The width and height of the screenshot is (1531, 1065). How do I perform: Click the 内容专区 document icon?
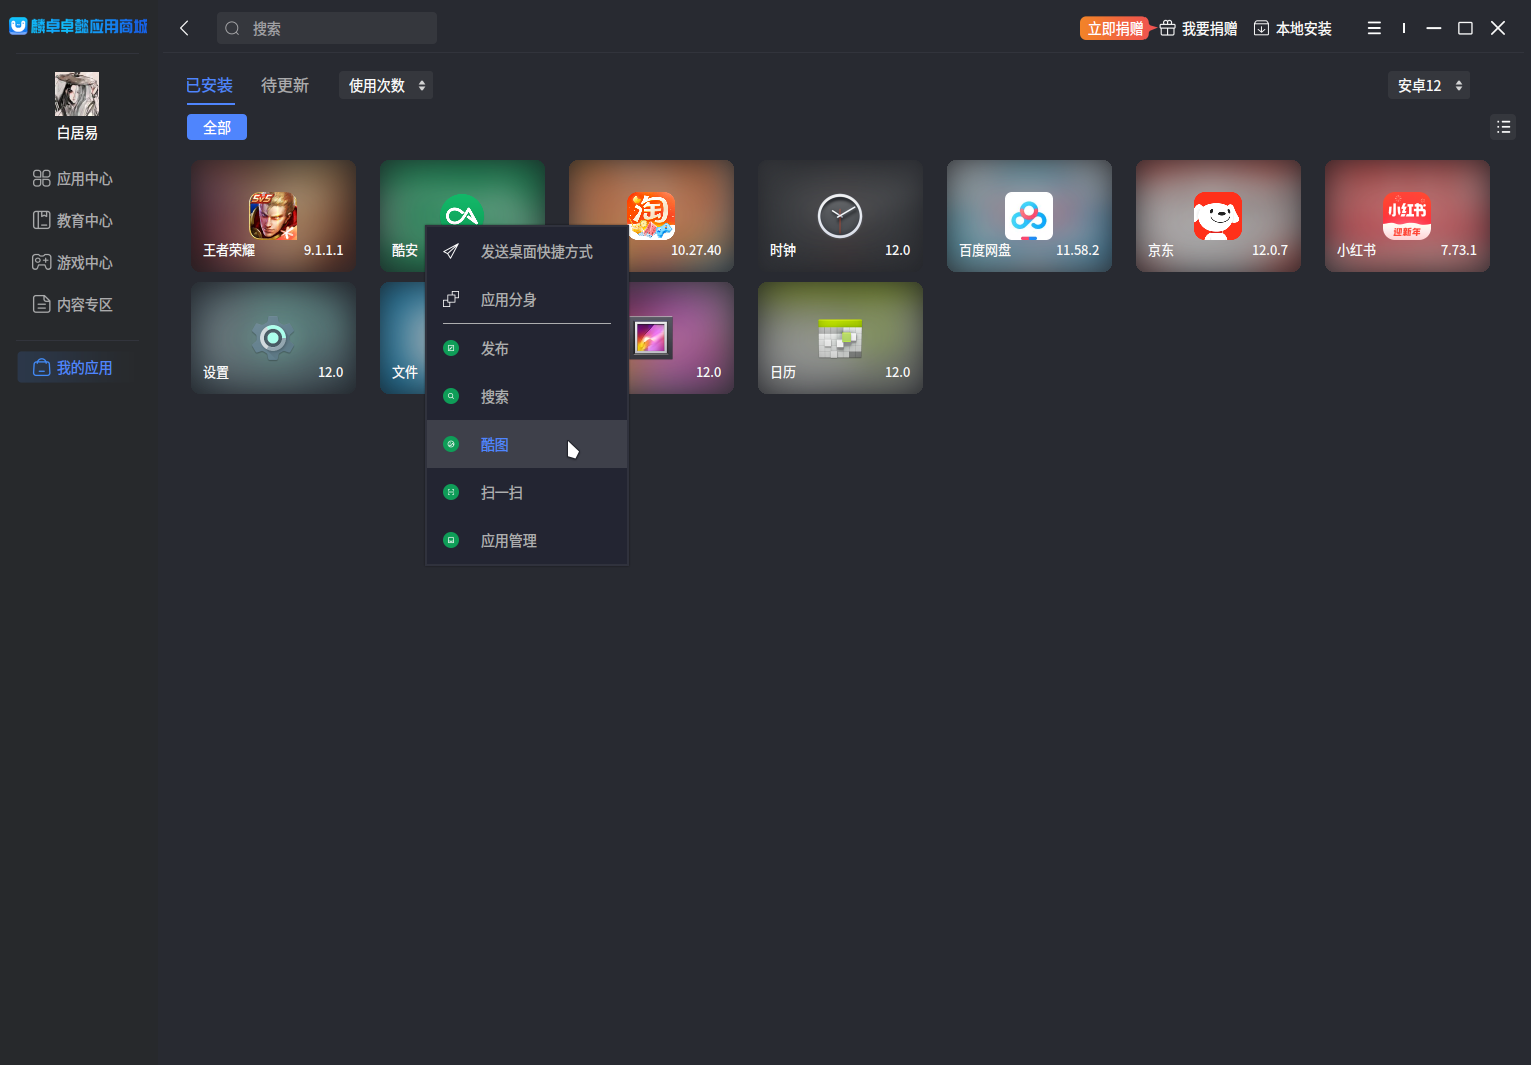click(x=41, y=304)
